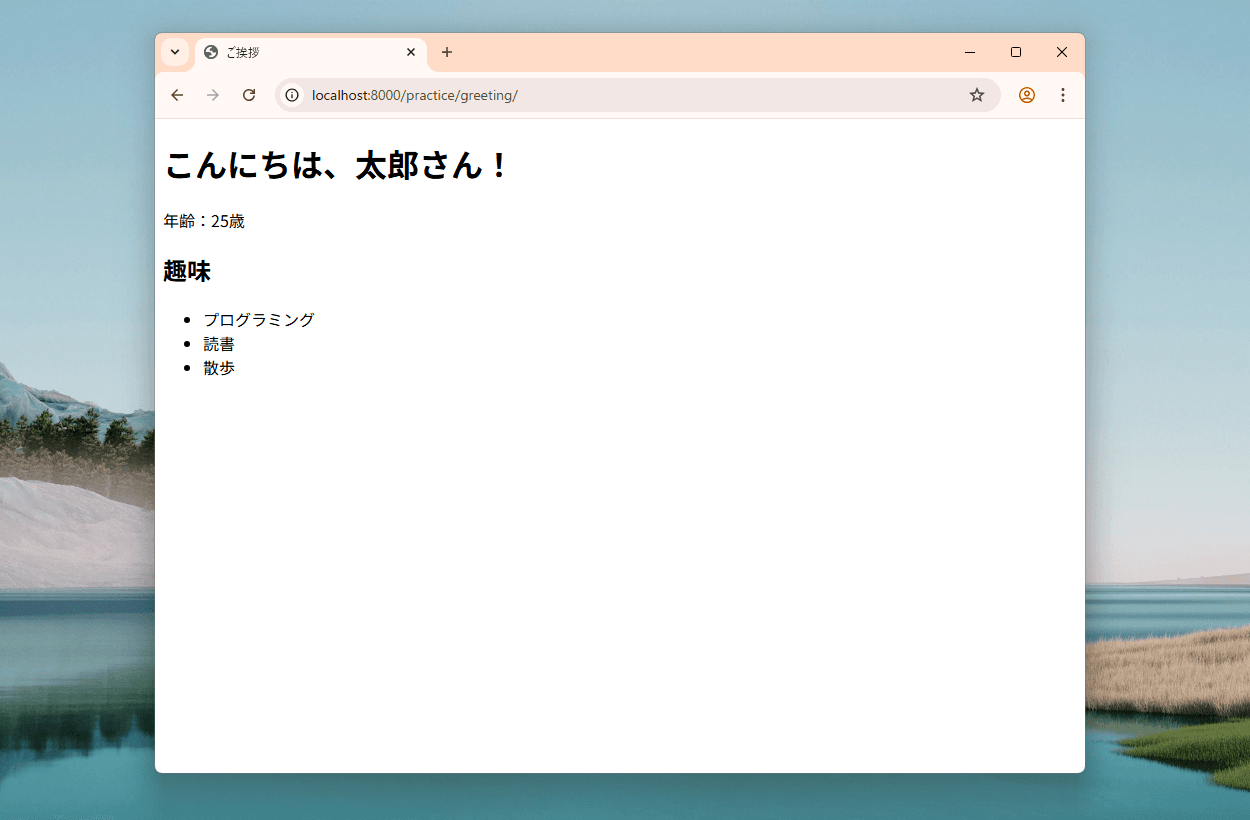1250x820 pixels.
Task: Expand the tab search dropdown arrow
Action: [x=175, y=52]
